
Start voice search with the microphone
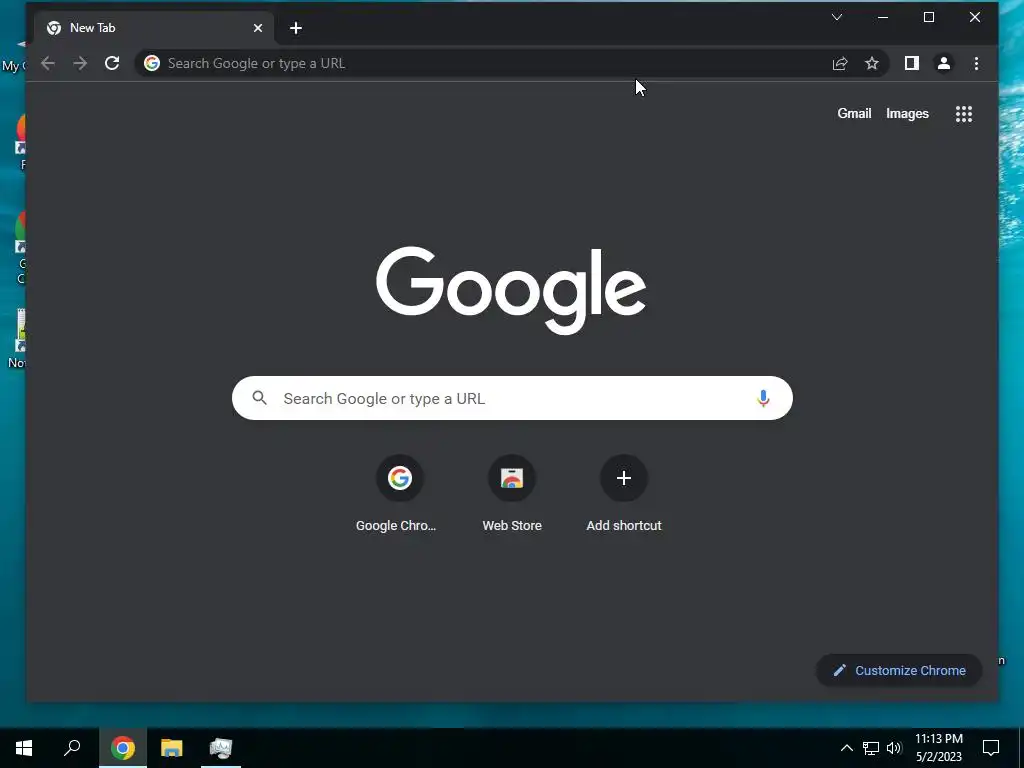763,398
